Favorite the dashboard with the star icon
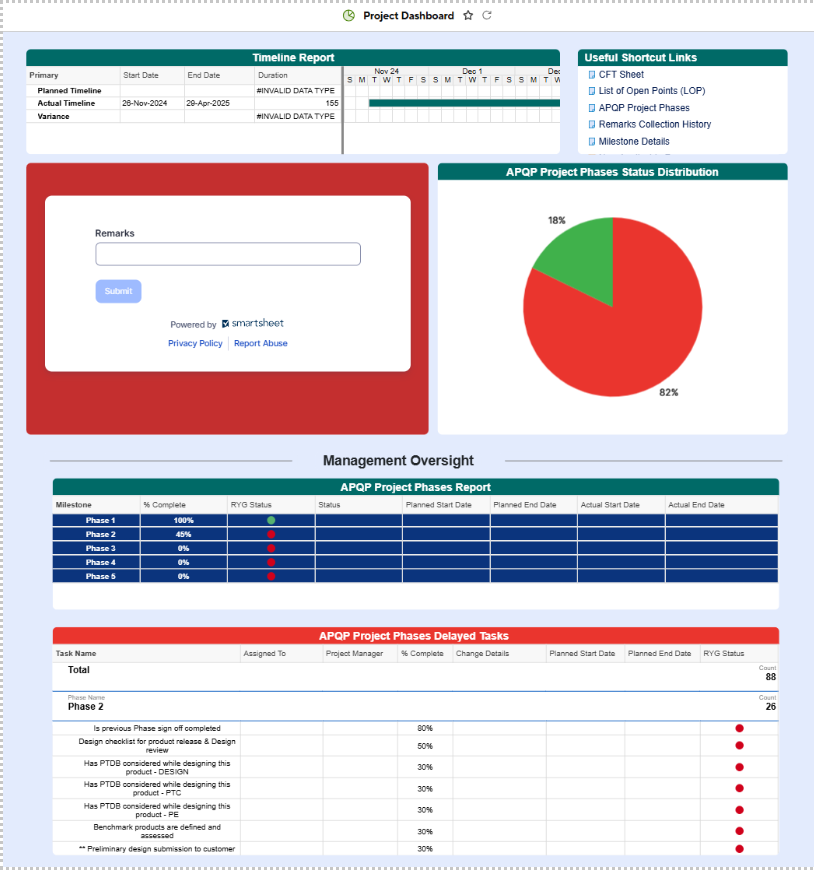 point(468,16)
